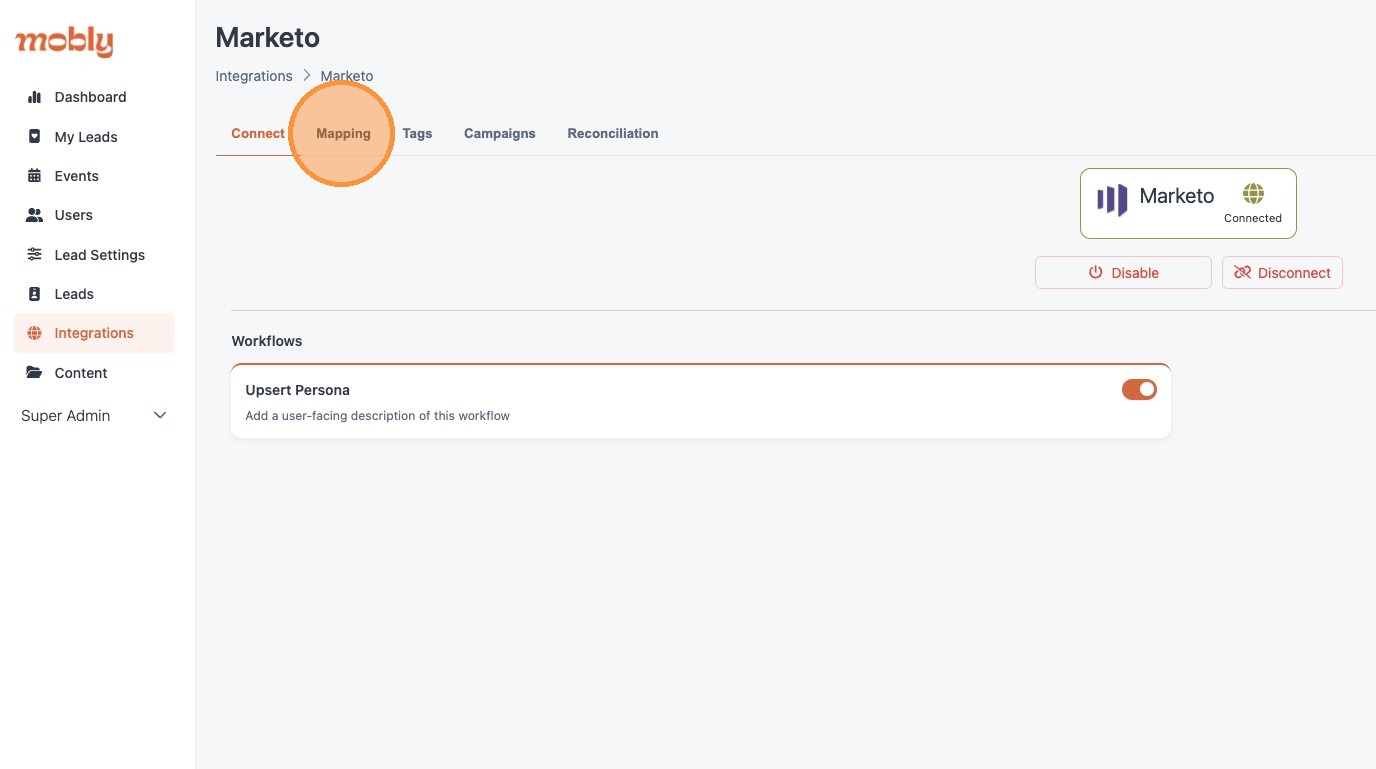Go to the Campaigns tab
Image resolution: width=1376 pixels, height=769 pixels.
tap(499, 133)
